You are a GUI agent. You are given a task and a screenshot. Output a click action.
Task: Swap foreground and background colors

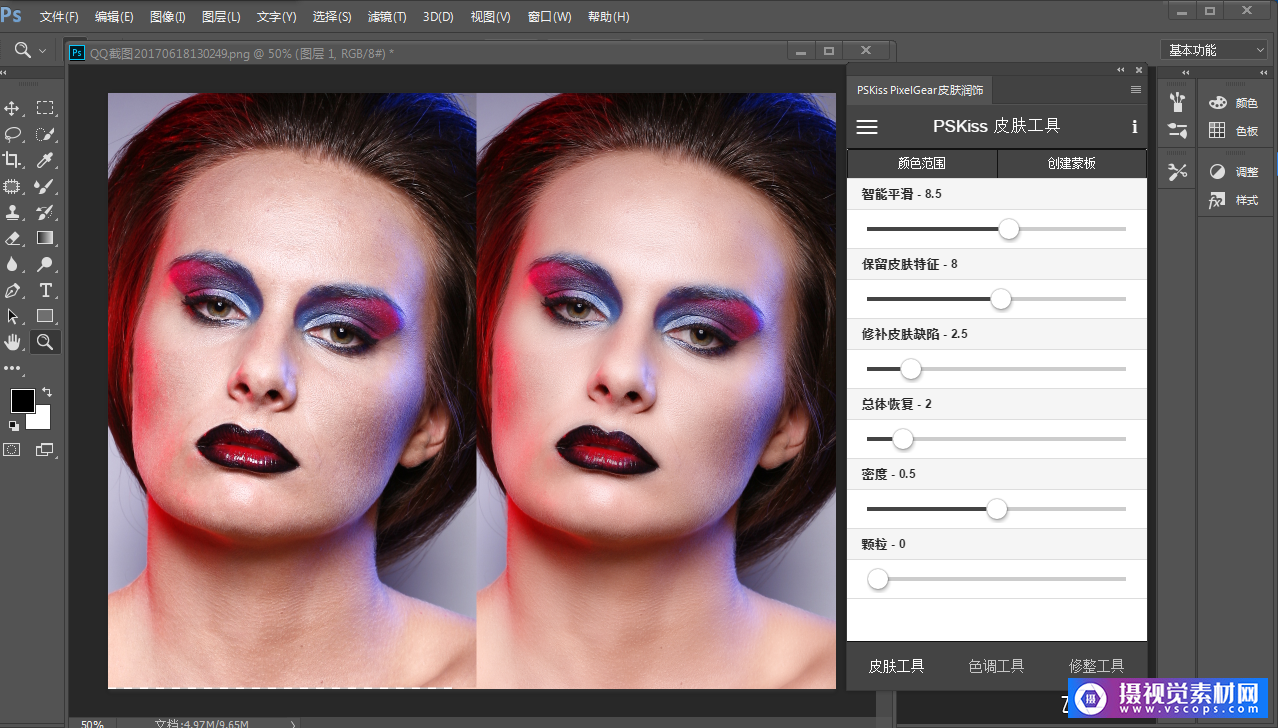47,391
